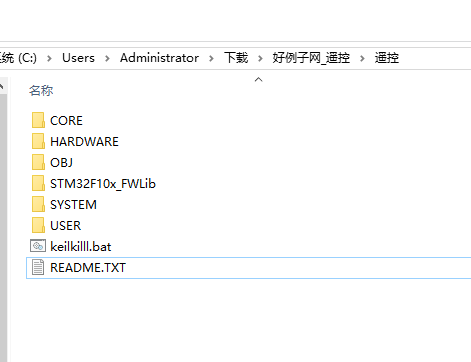Sort by the 名称 column header

point(41,90)
